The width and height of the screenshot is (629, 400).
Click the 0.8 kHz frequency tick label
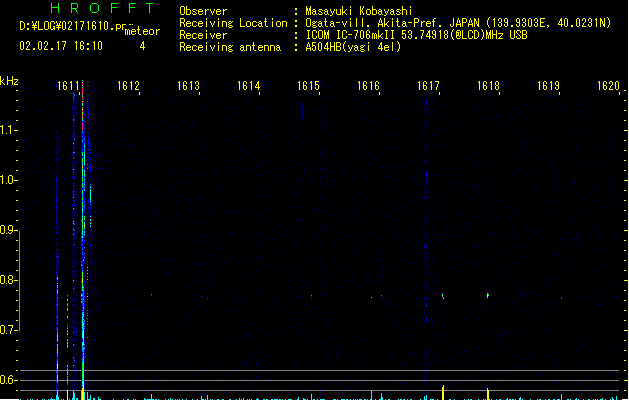click(8, 280)
